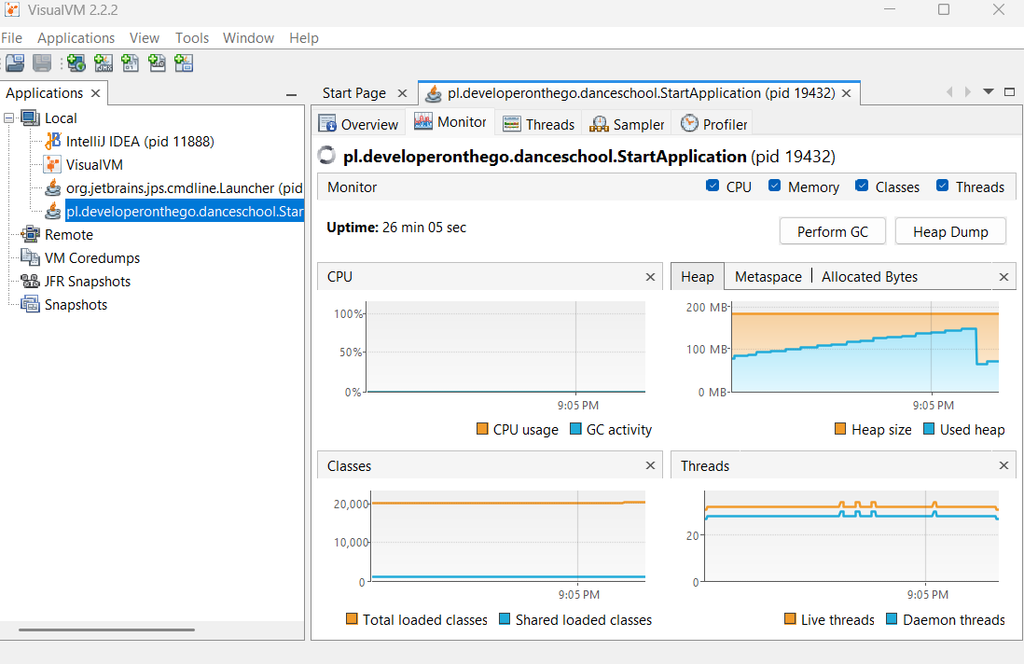Screen dimensions: 1024x664
Task: Minimize the Applications panel
Action: pyautogui.click(x=291, y=95)
